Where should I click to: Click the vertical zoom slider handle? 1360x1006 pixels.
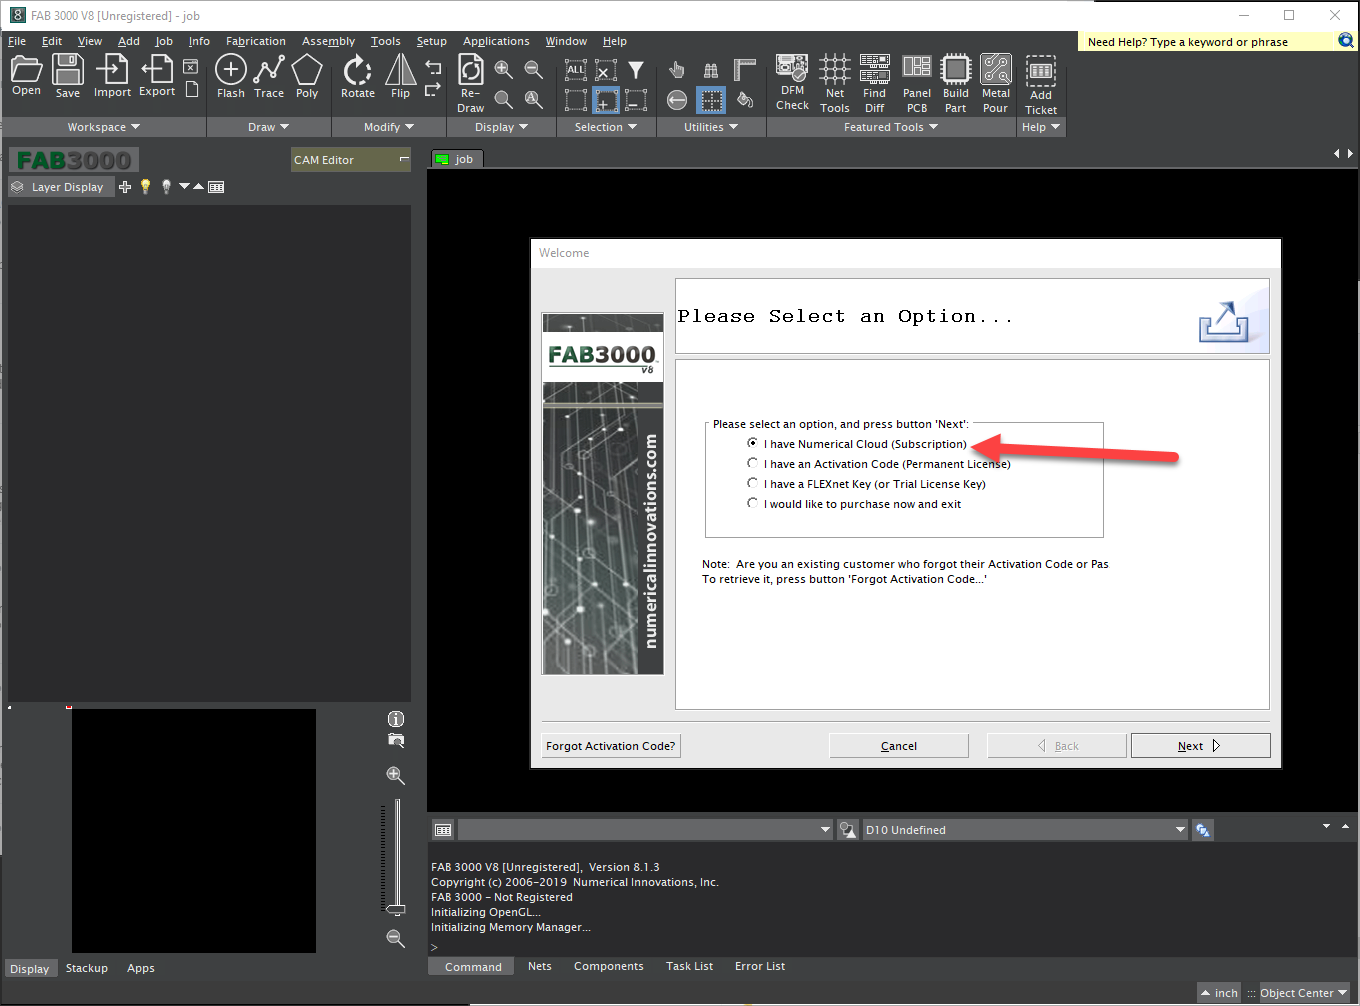pos(396,910)
